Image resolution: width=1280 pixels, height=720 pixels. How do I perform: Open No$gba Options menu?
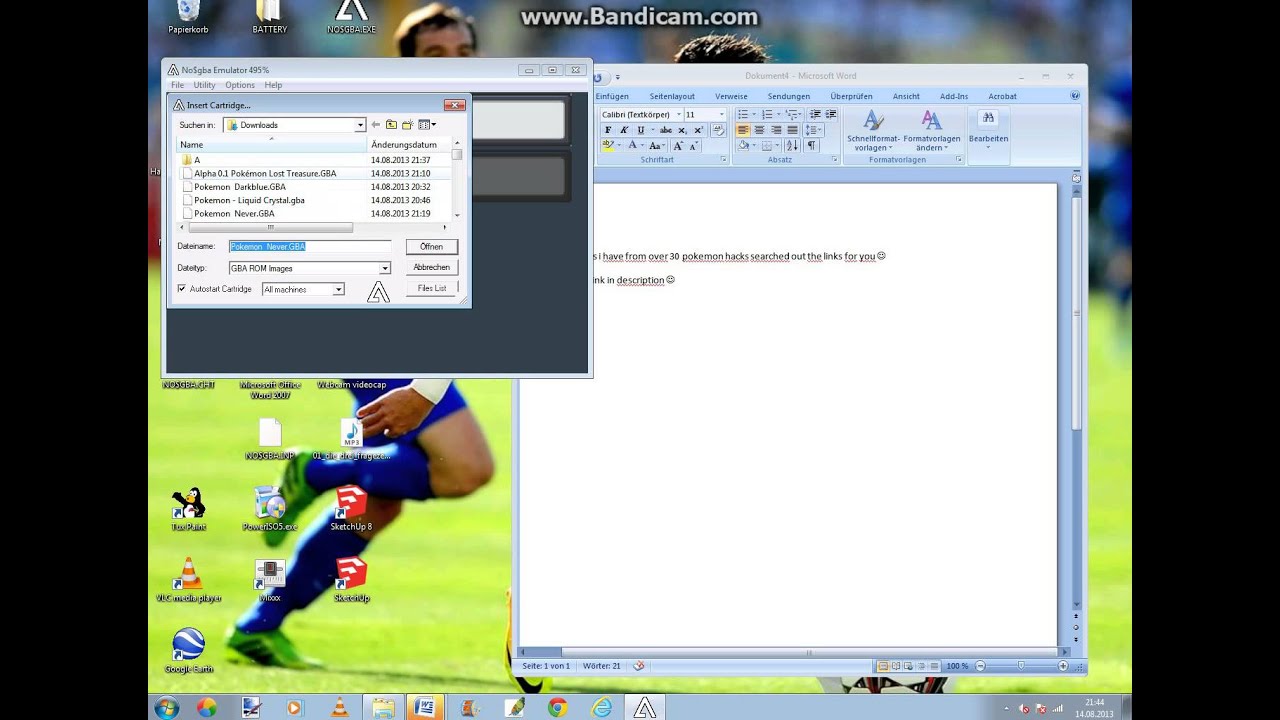(240, 85)
